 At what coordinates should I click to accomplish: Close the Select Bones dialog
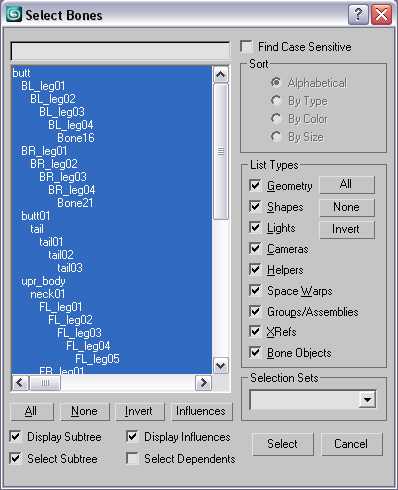pos(382,15)
